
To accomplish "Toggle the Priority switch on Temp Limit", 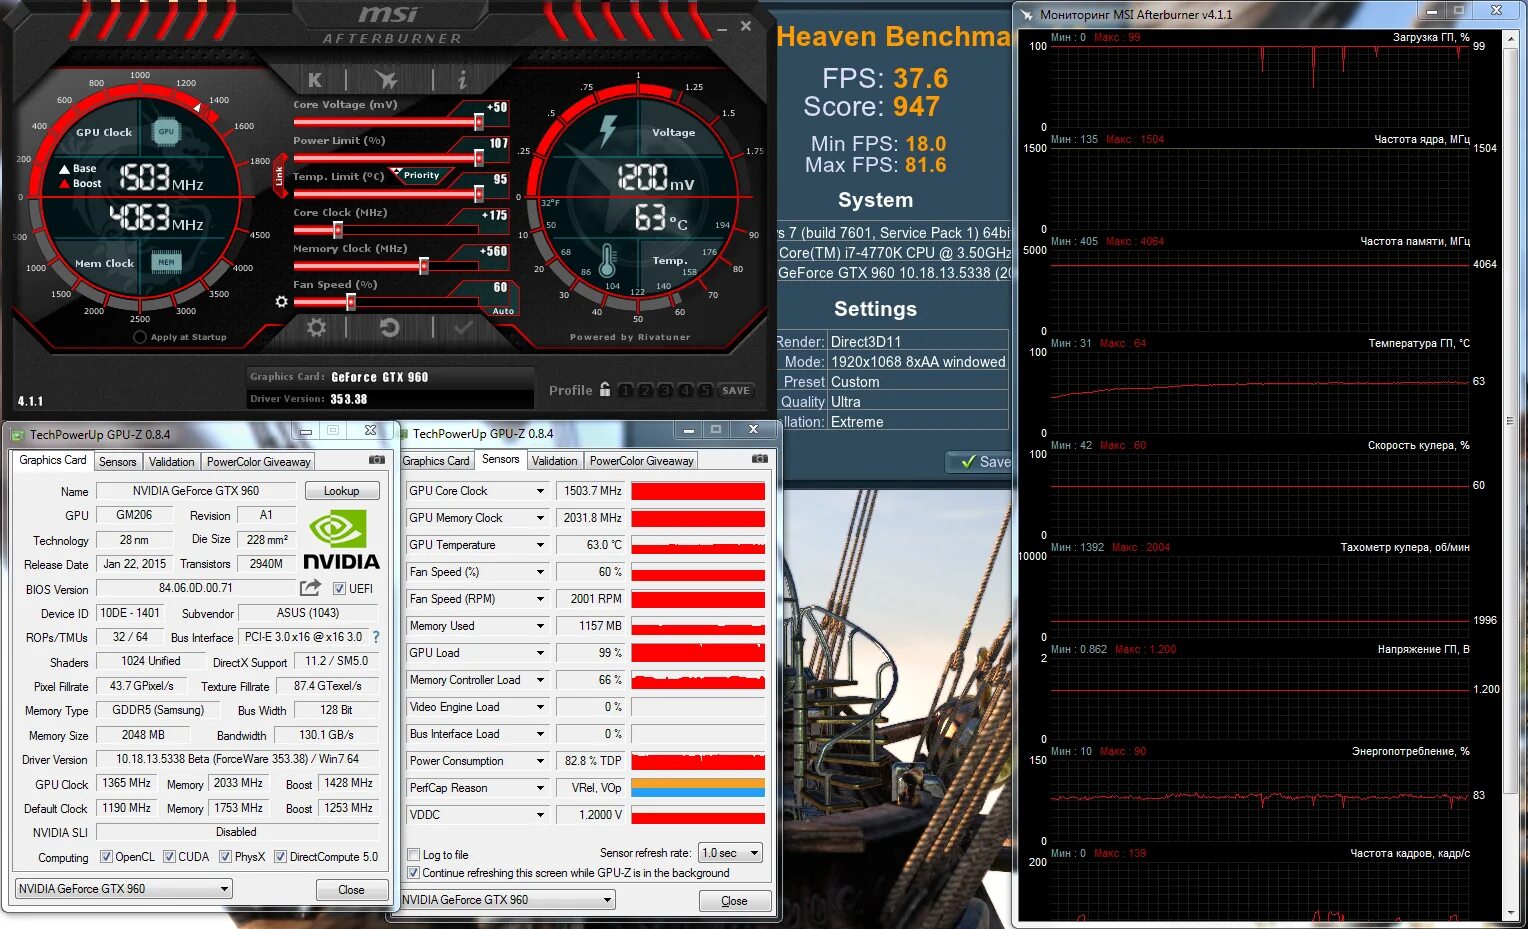I will 420,175.
